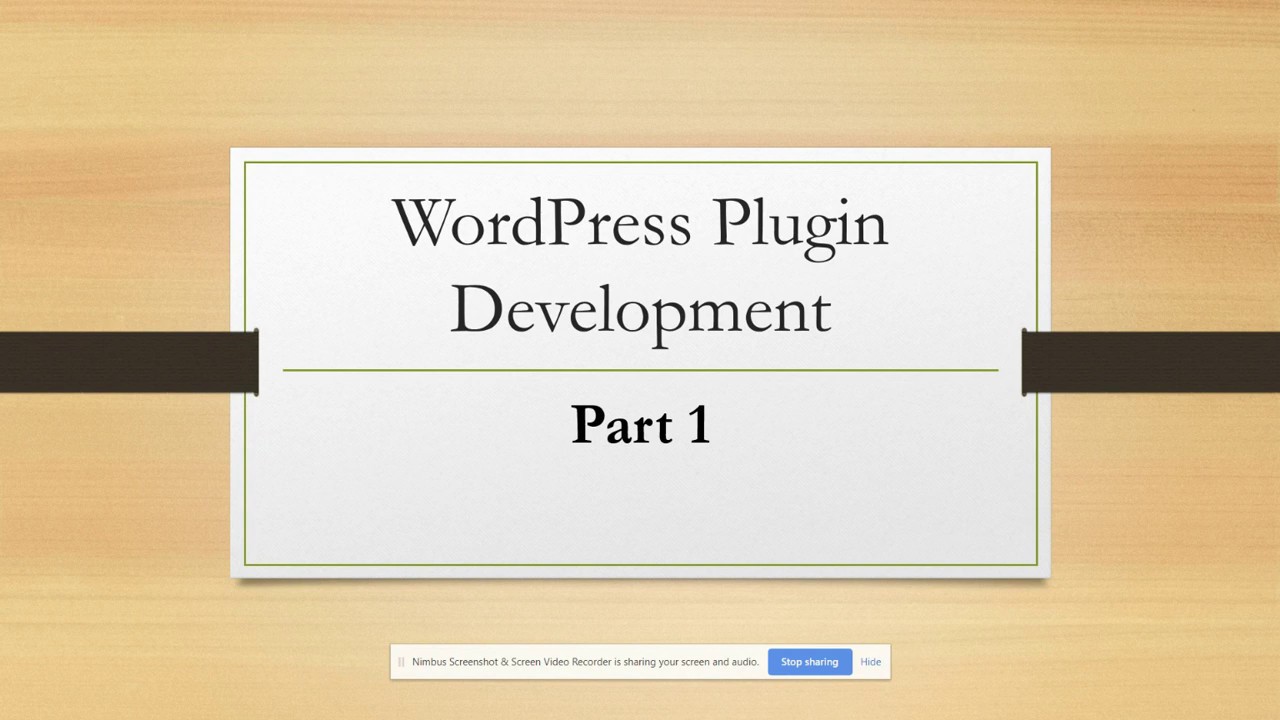The height and width of the screenshot is (720, 1280).
Task: Click the drag handle on the sharing bar
Action: point(401,662)
